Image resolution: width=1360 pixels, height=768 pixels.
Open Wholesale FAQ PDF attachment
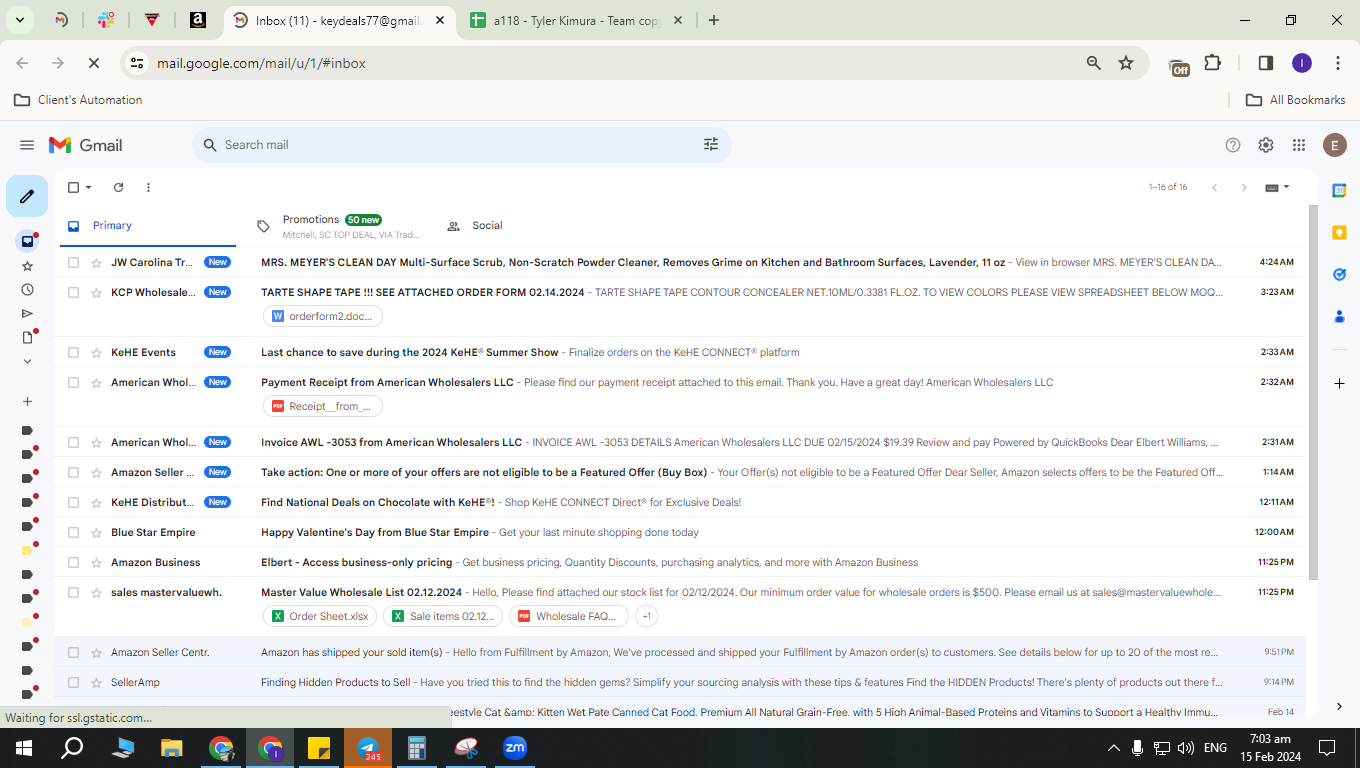(x=569, y=616)
